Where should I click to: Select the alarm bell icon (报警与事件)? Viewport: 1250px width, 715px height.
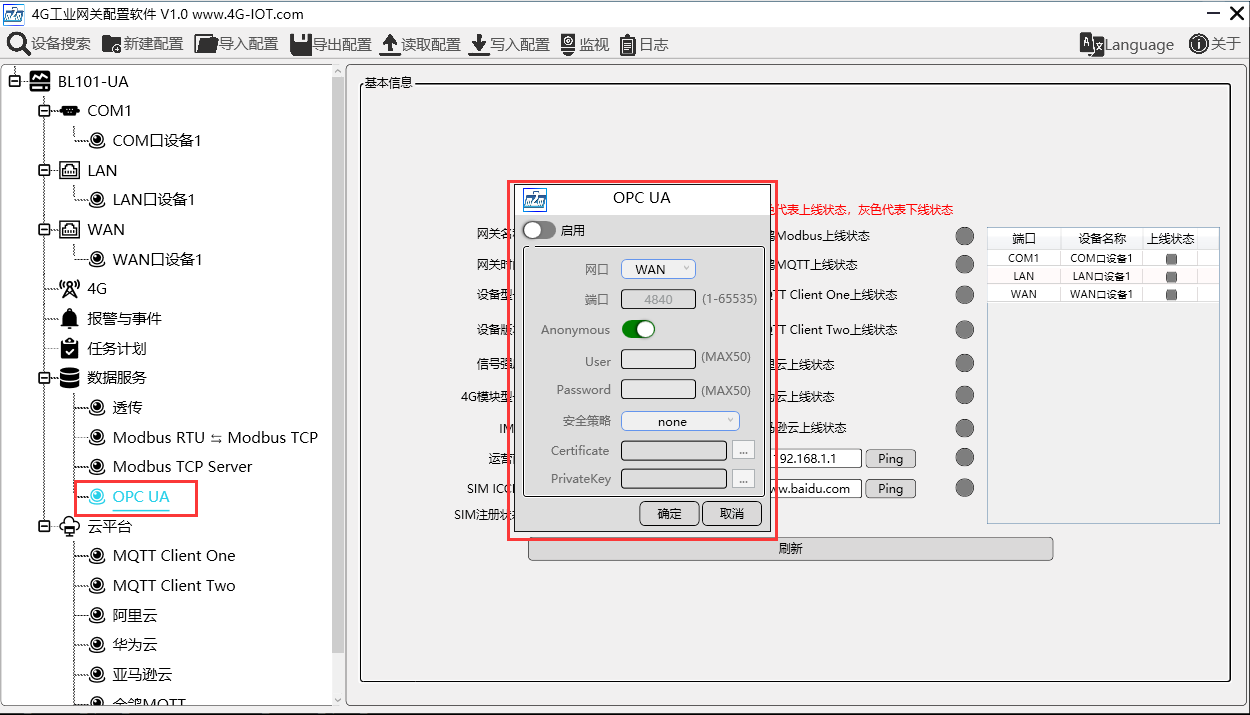[x=70, y=318]
